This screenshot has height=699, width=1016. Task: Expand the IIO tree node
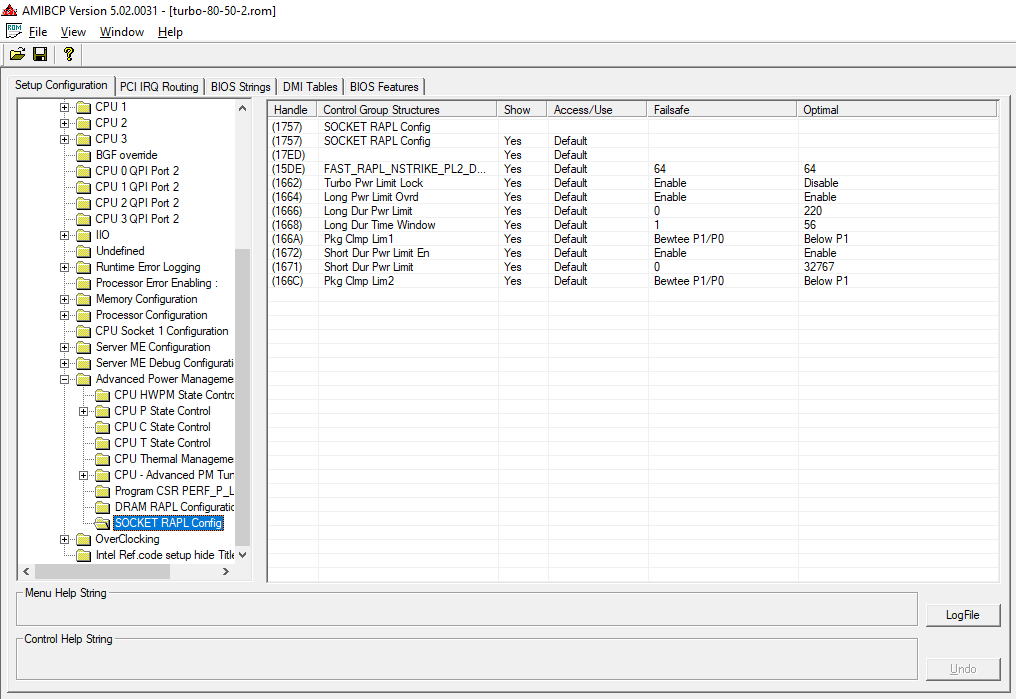tap(64, 235)
